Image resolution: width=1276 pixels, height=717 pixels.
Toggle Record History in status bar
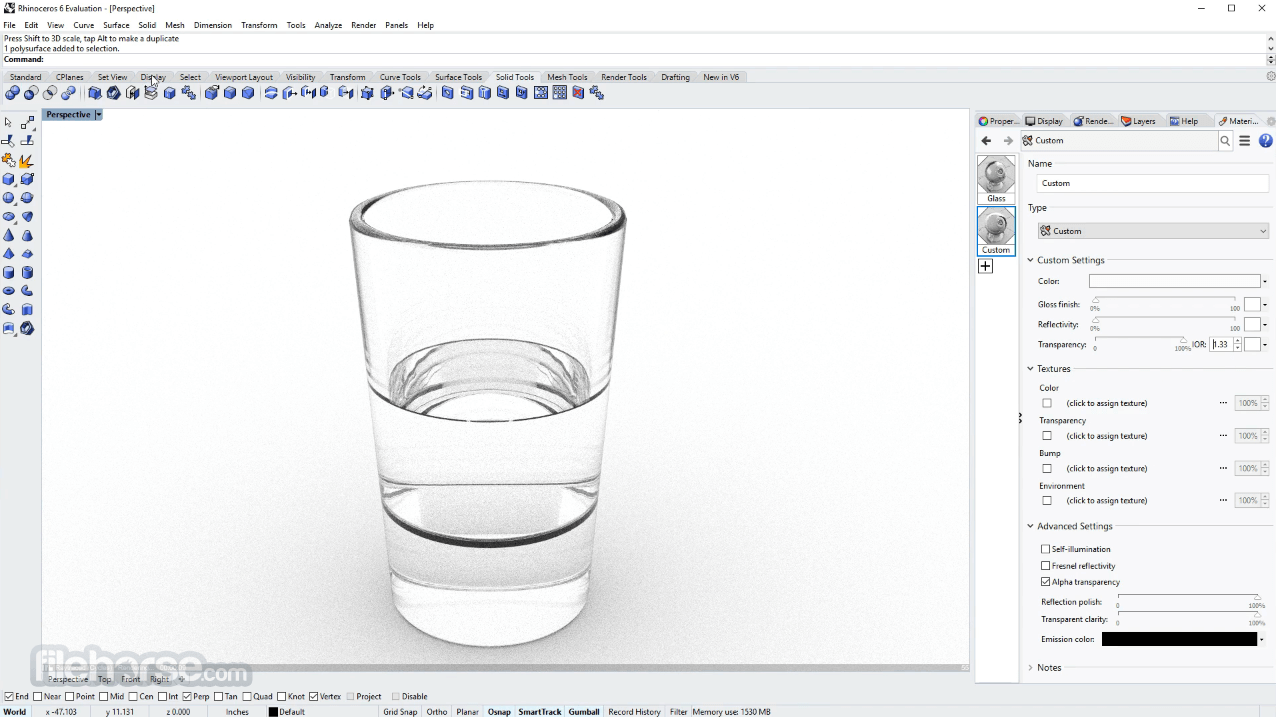point(634,712)
